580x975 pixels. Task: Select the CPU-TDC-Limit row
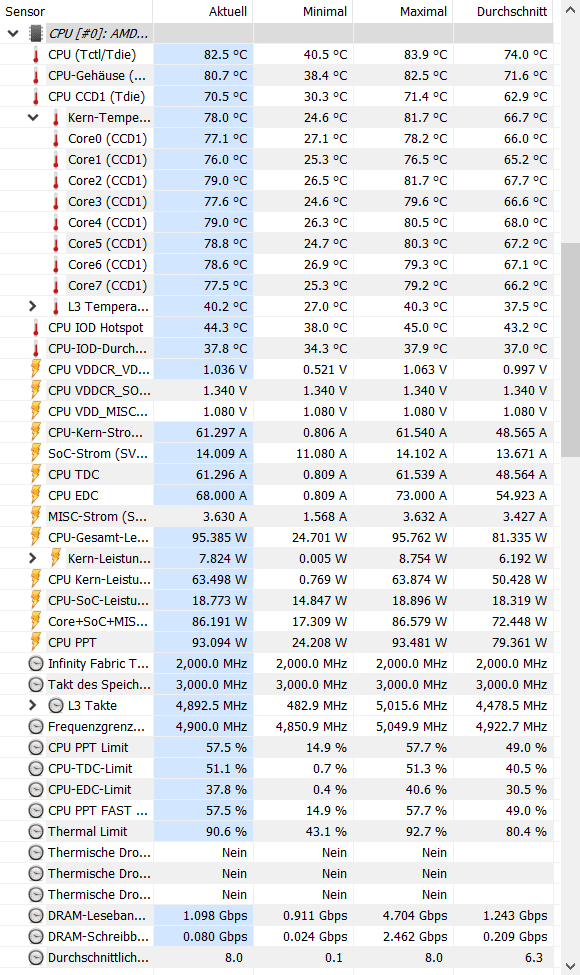276,769
